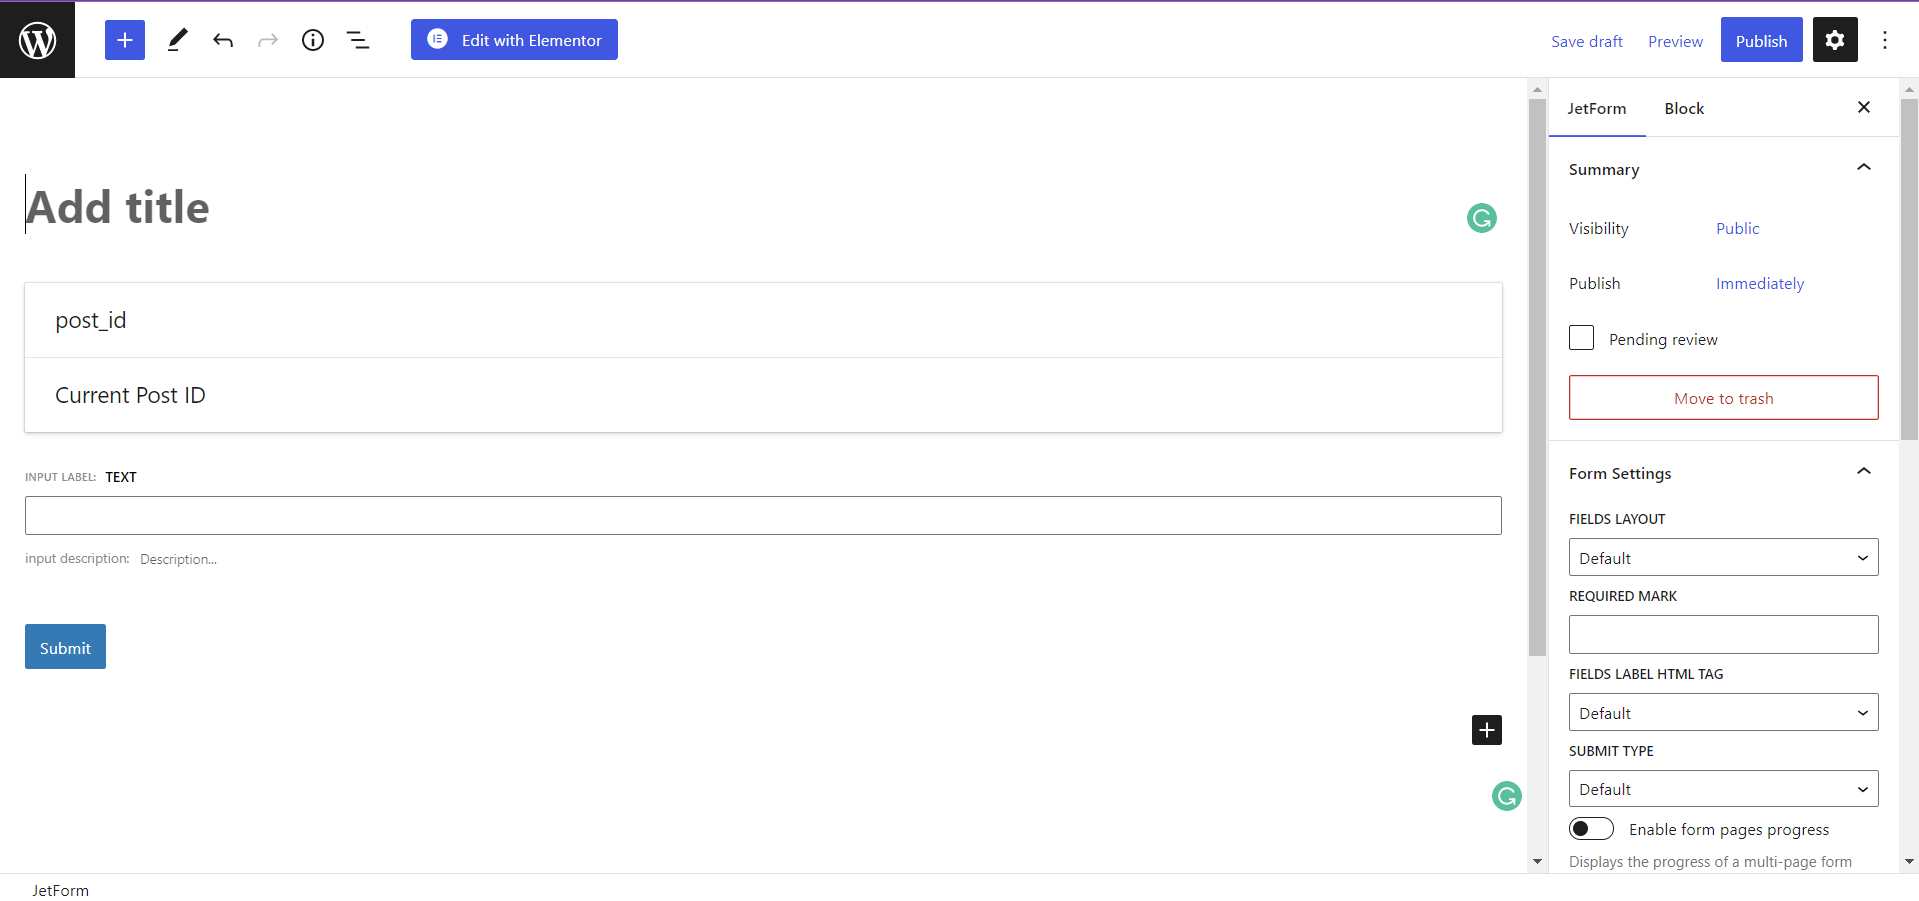Screen dimensions: 1919x901
Task: Click the WordPress logo icon
Action: point(37,40)
